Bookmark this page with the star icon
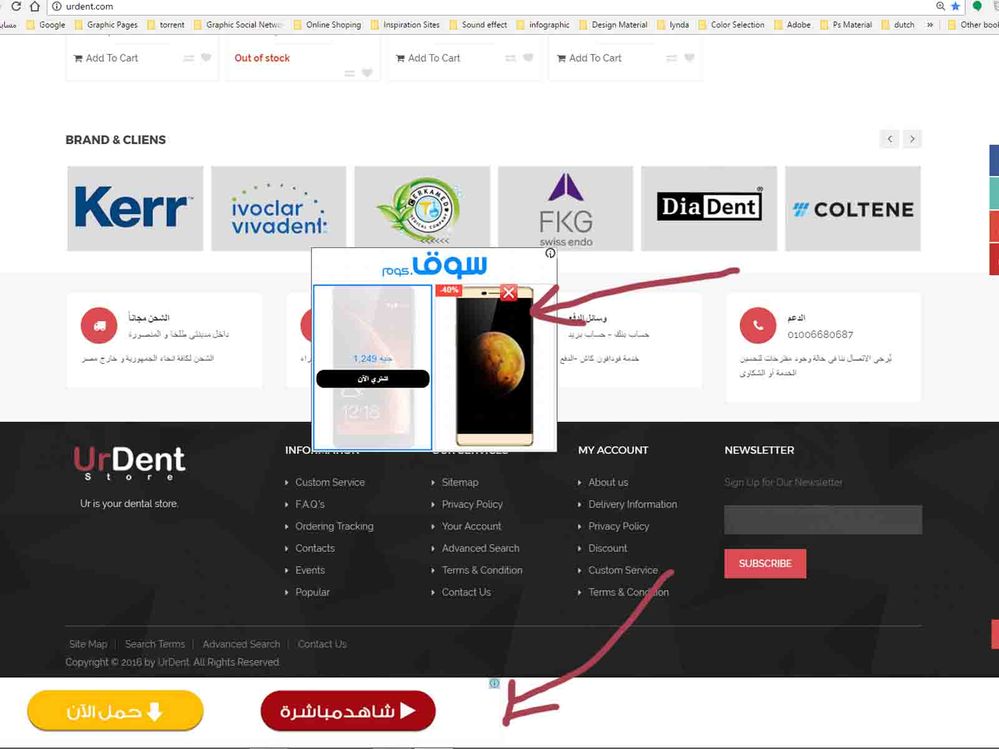 pos(956,6)
